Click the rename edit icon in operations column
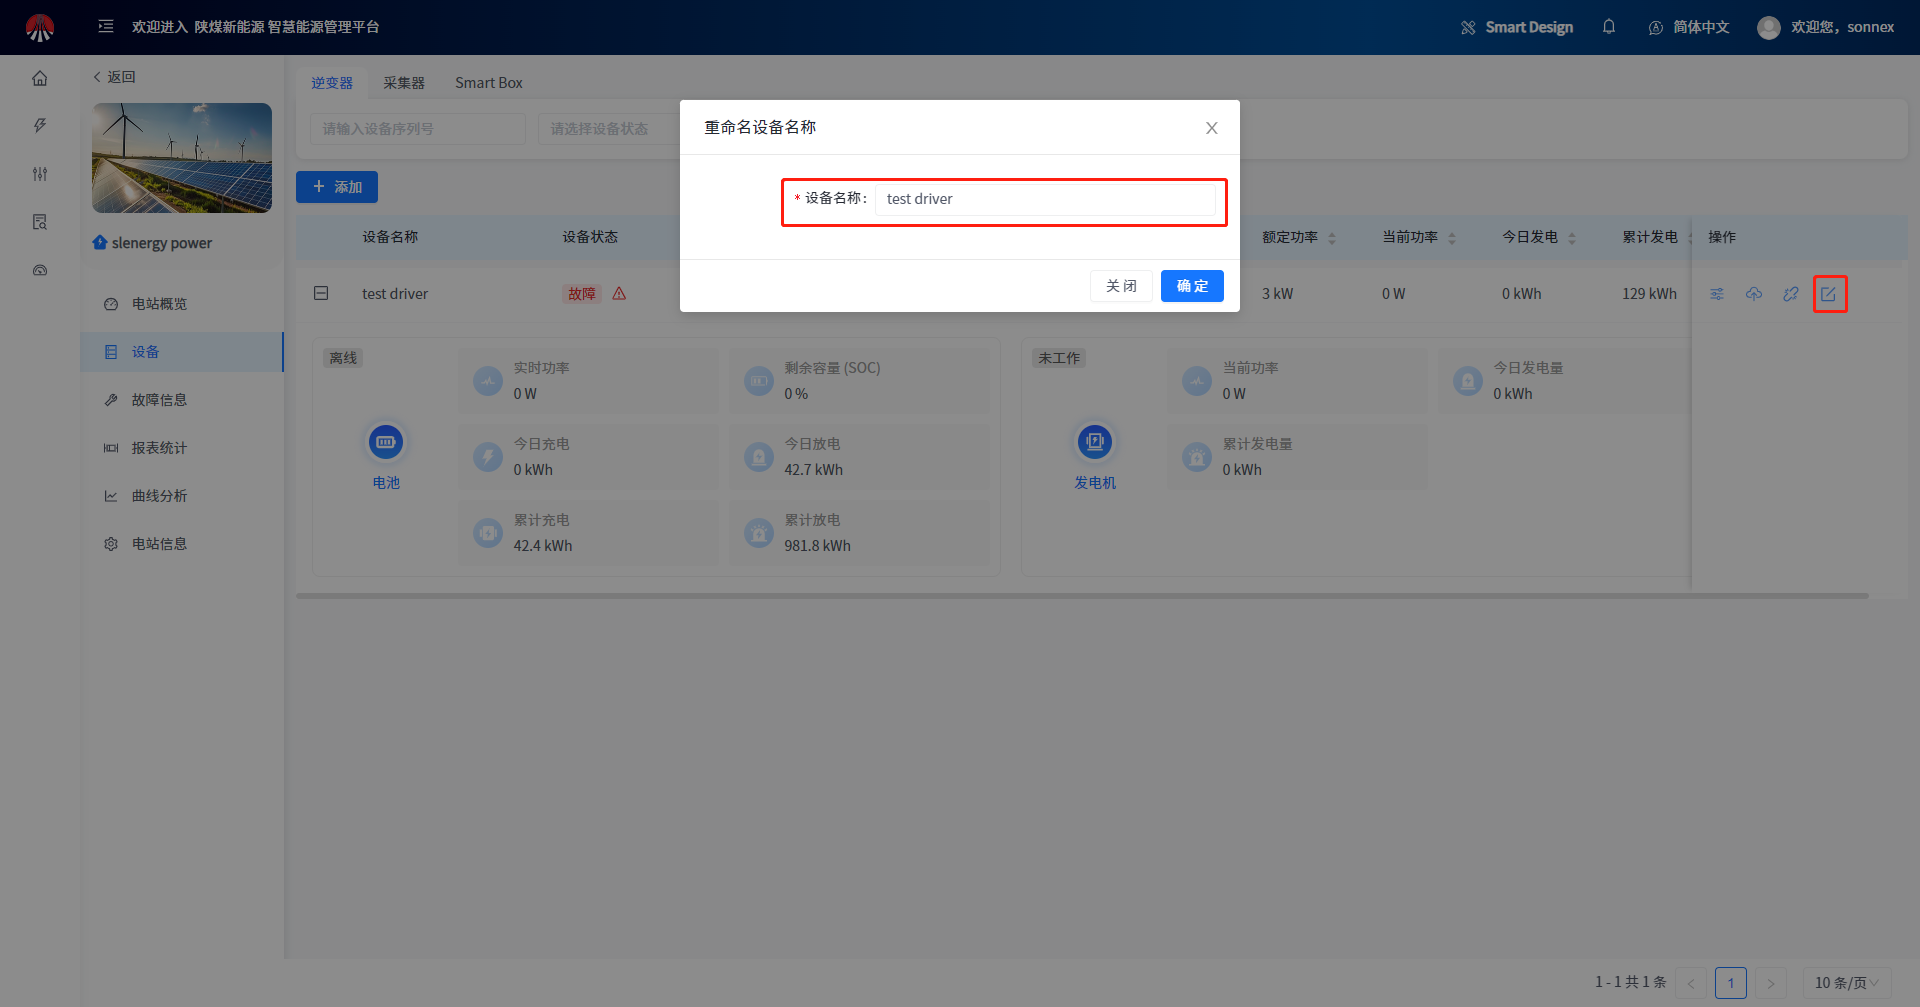 pos(1829,294)
